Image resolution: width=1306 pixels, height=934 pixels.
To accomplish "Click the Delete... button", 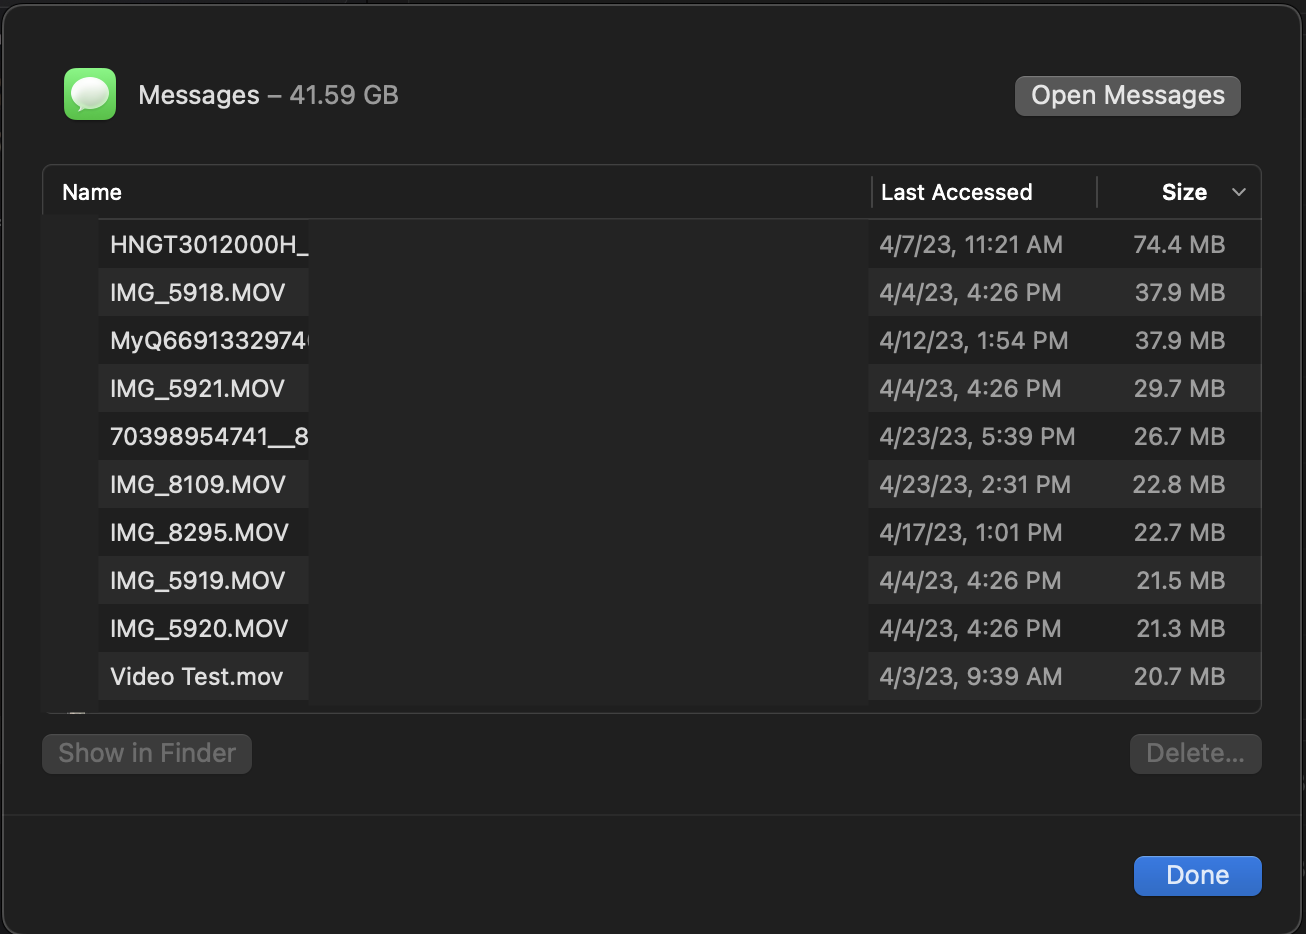I will tap(1195, 753).
